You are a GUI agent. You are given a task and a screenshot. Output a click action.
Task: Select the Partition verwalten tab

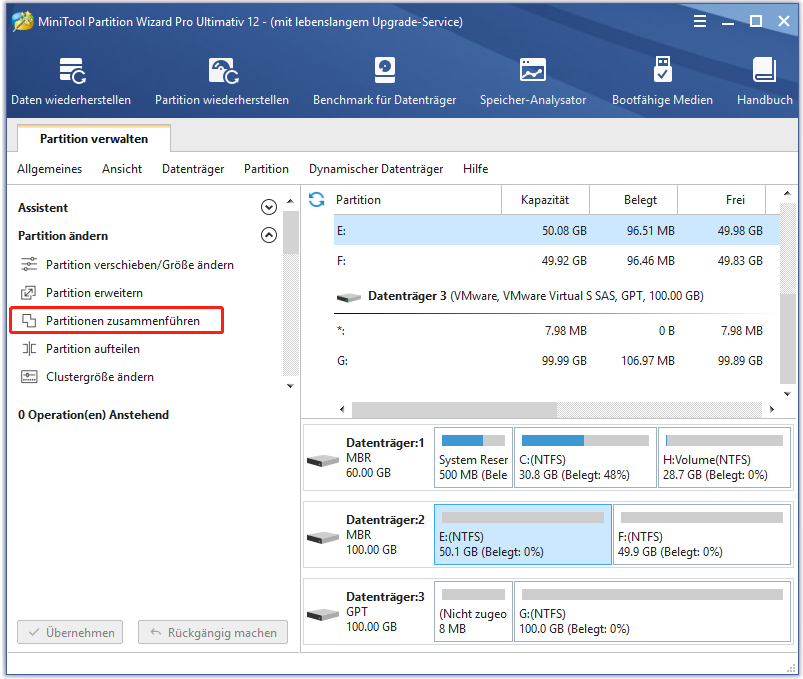point(94,138)
